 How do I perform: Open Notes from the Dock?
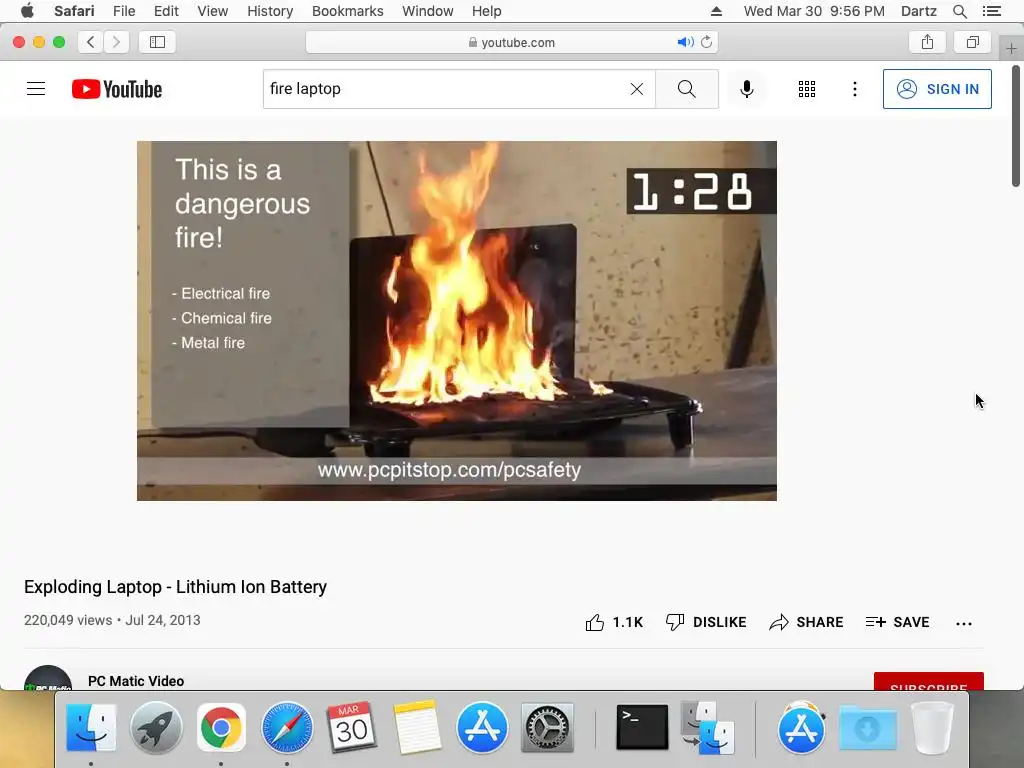pyautogui.click(x=417, y=728)
